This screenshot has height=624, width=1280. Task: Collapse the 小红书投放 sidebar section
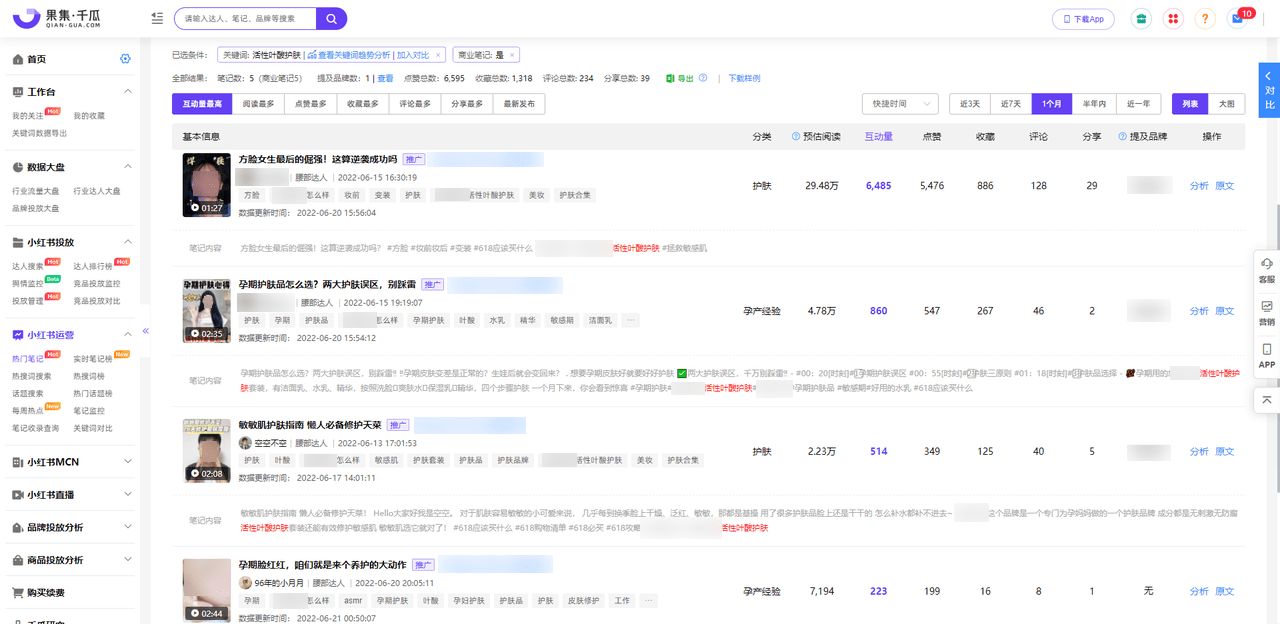tap(128, 242)
